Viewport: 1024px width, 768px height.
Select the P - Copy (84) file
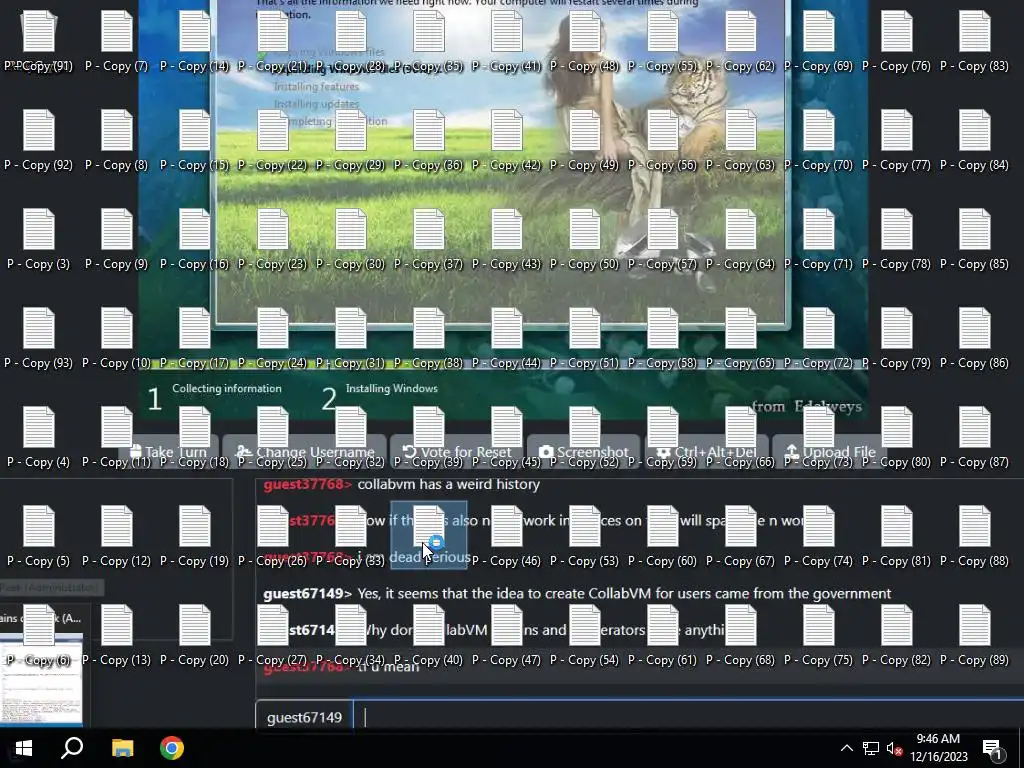974,140
